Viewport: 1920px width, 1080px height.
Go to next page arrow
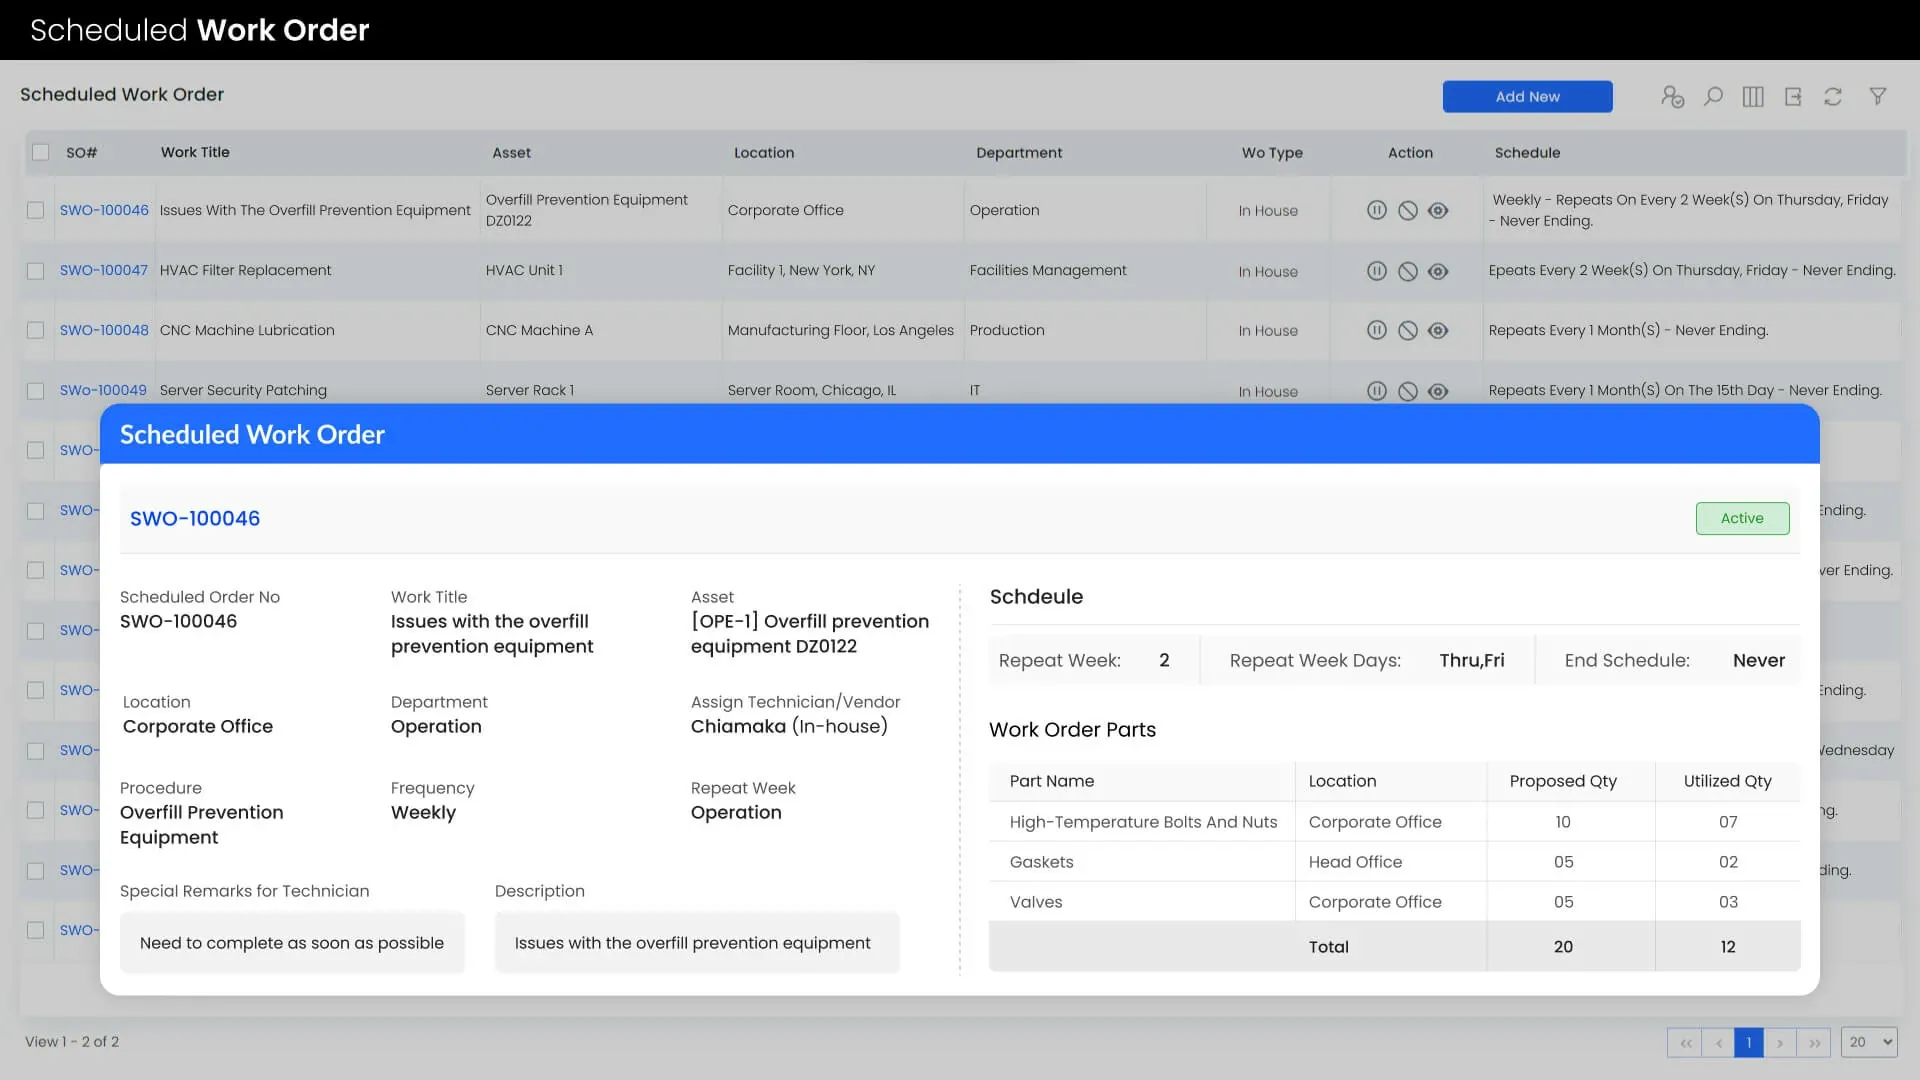(1780, 1043)
